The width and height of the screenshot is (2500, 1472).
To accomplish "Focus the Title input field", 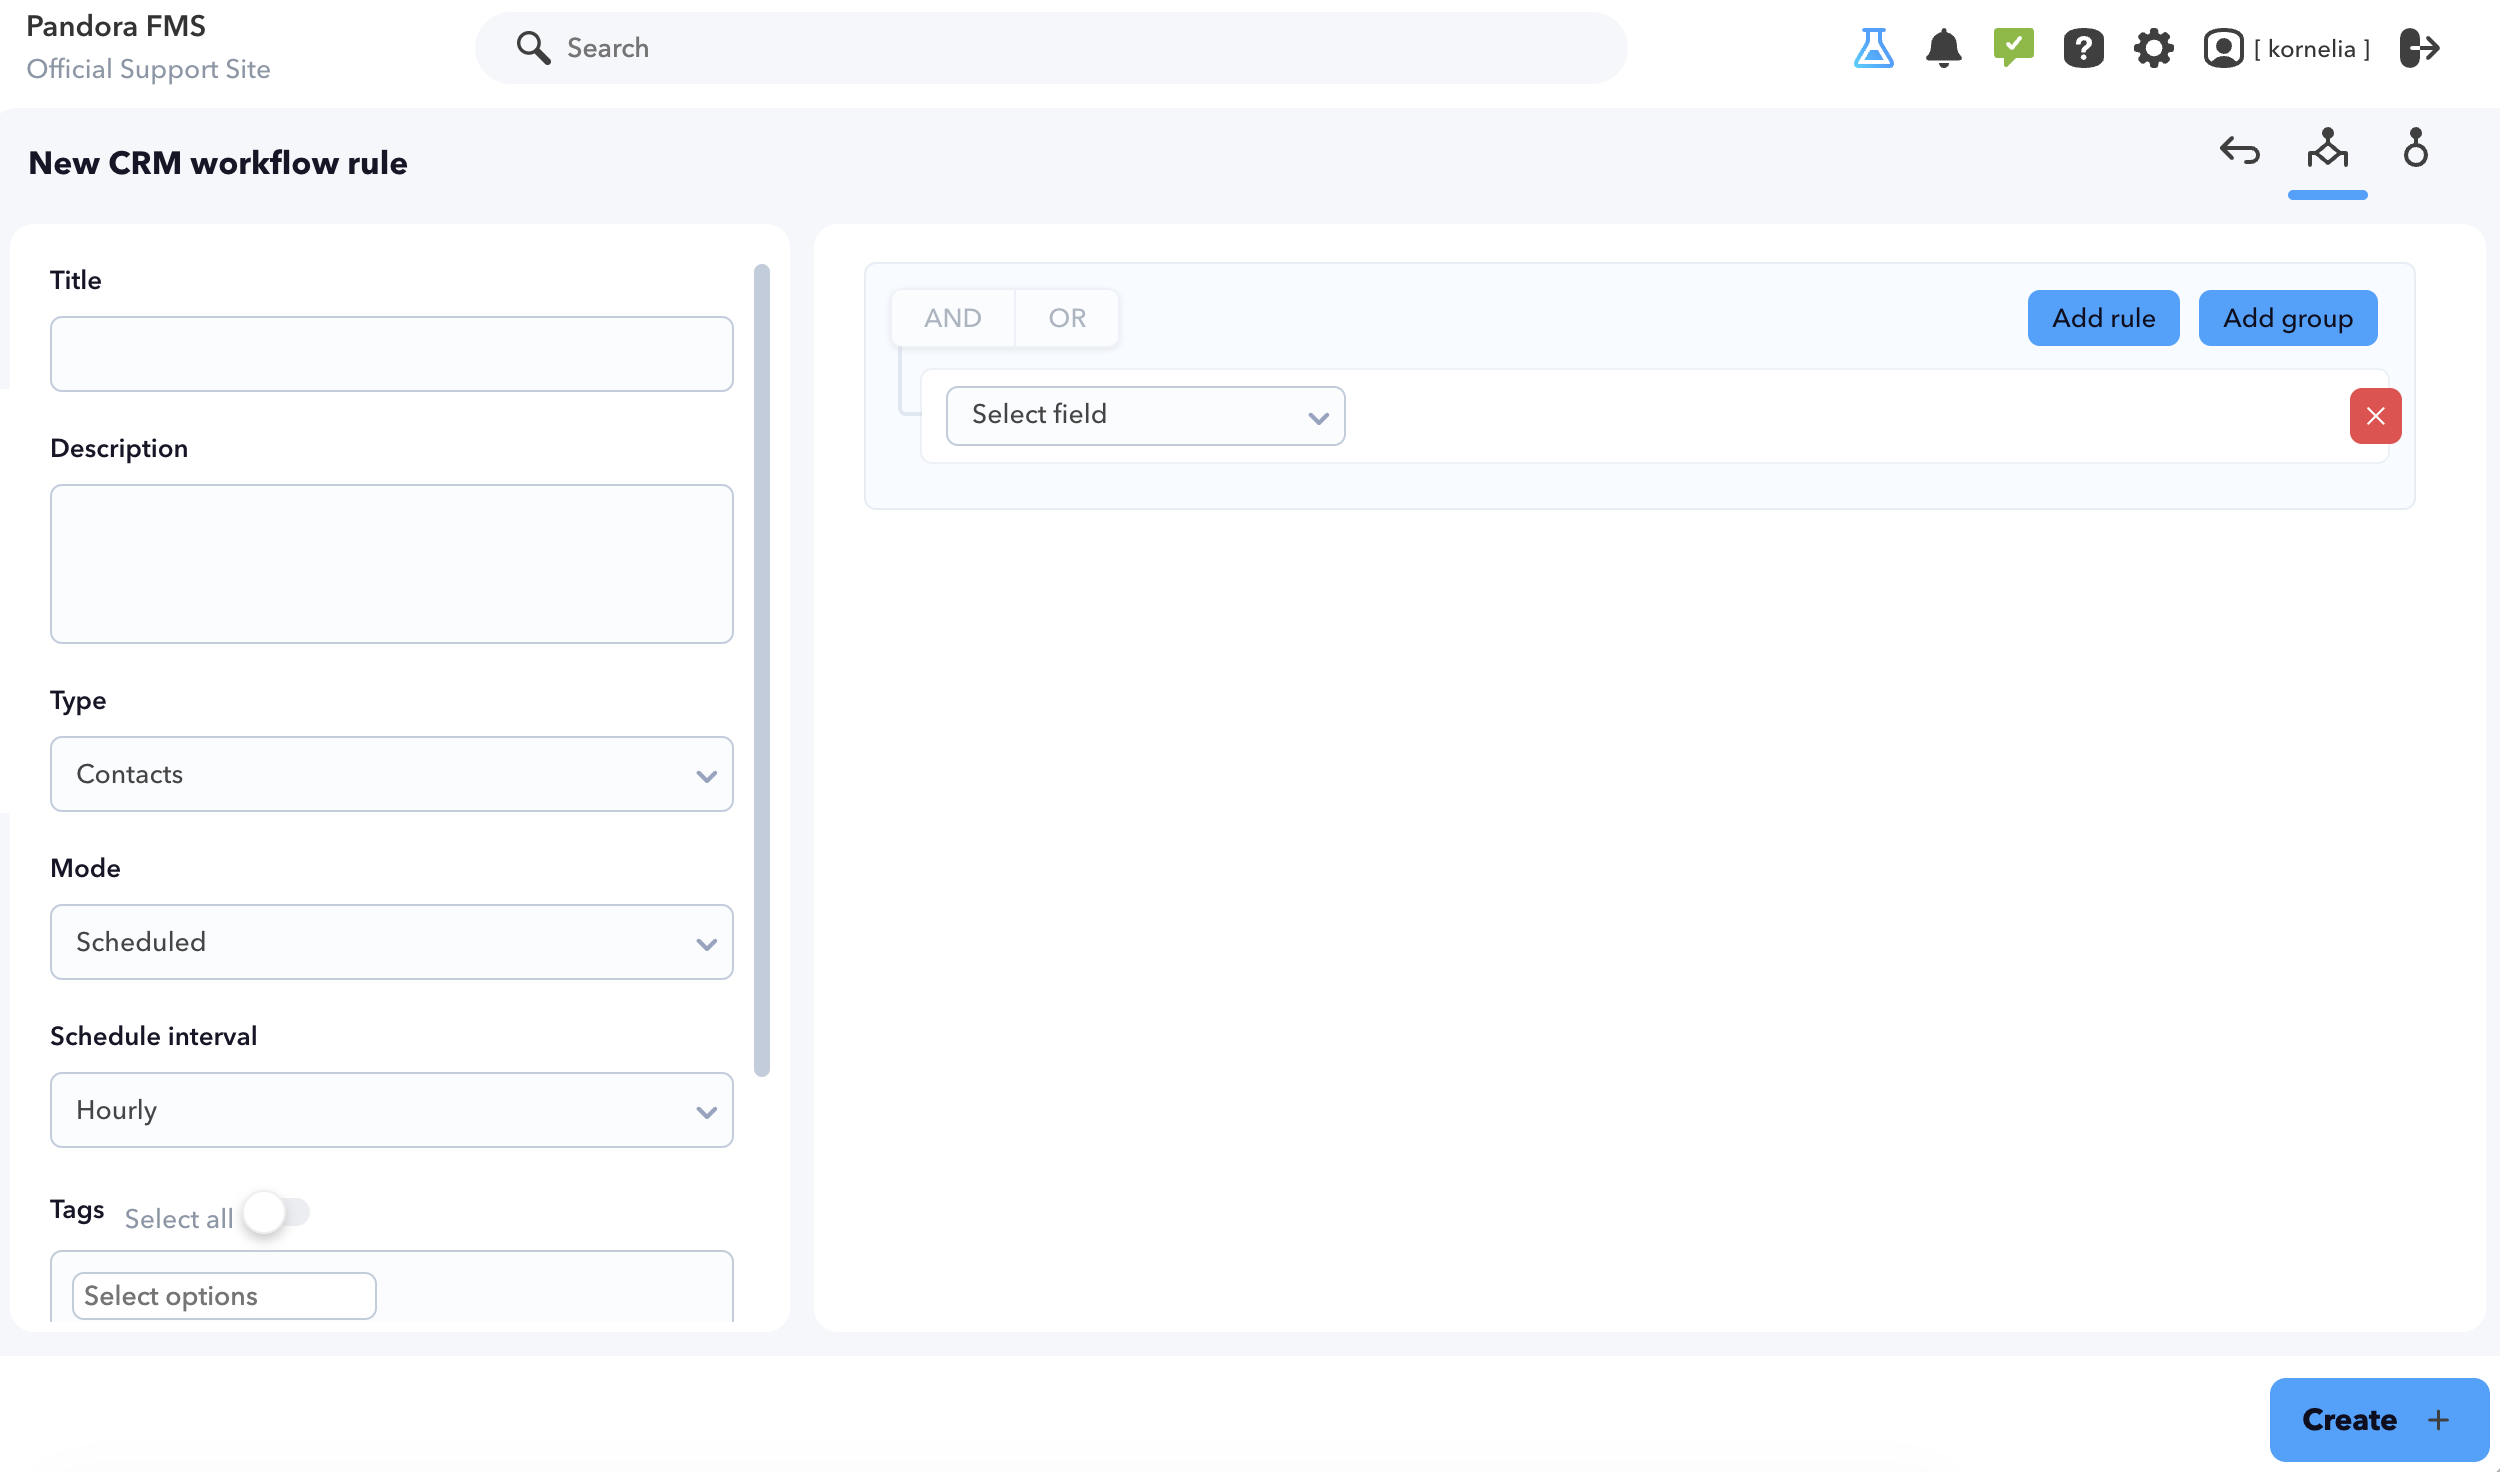I will [x=392, y=354].
